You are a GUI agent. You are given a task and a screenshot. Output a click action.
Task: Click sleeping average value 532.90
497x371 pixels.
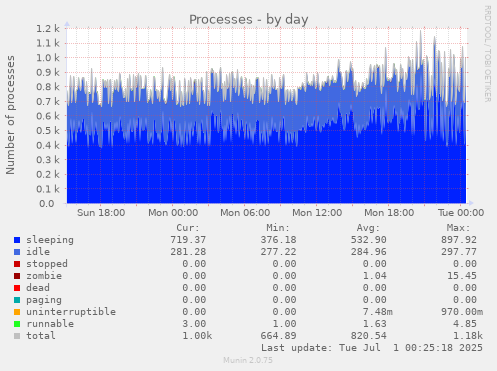[369, 240]
